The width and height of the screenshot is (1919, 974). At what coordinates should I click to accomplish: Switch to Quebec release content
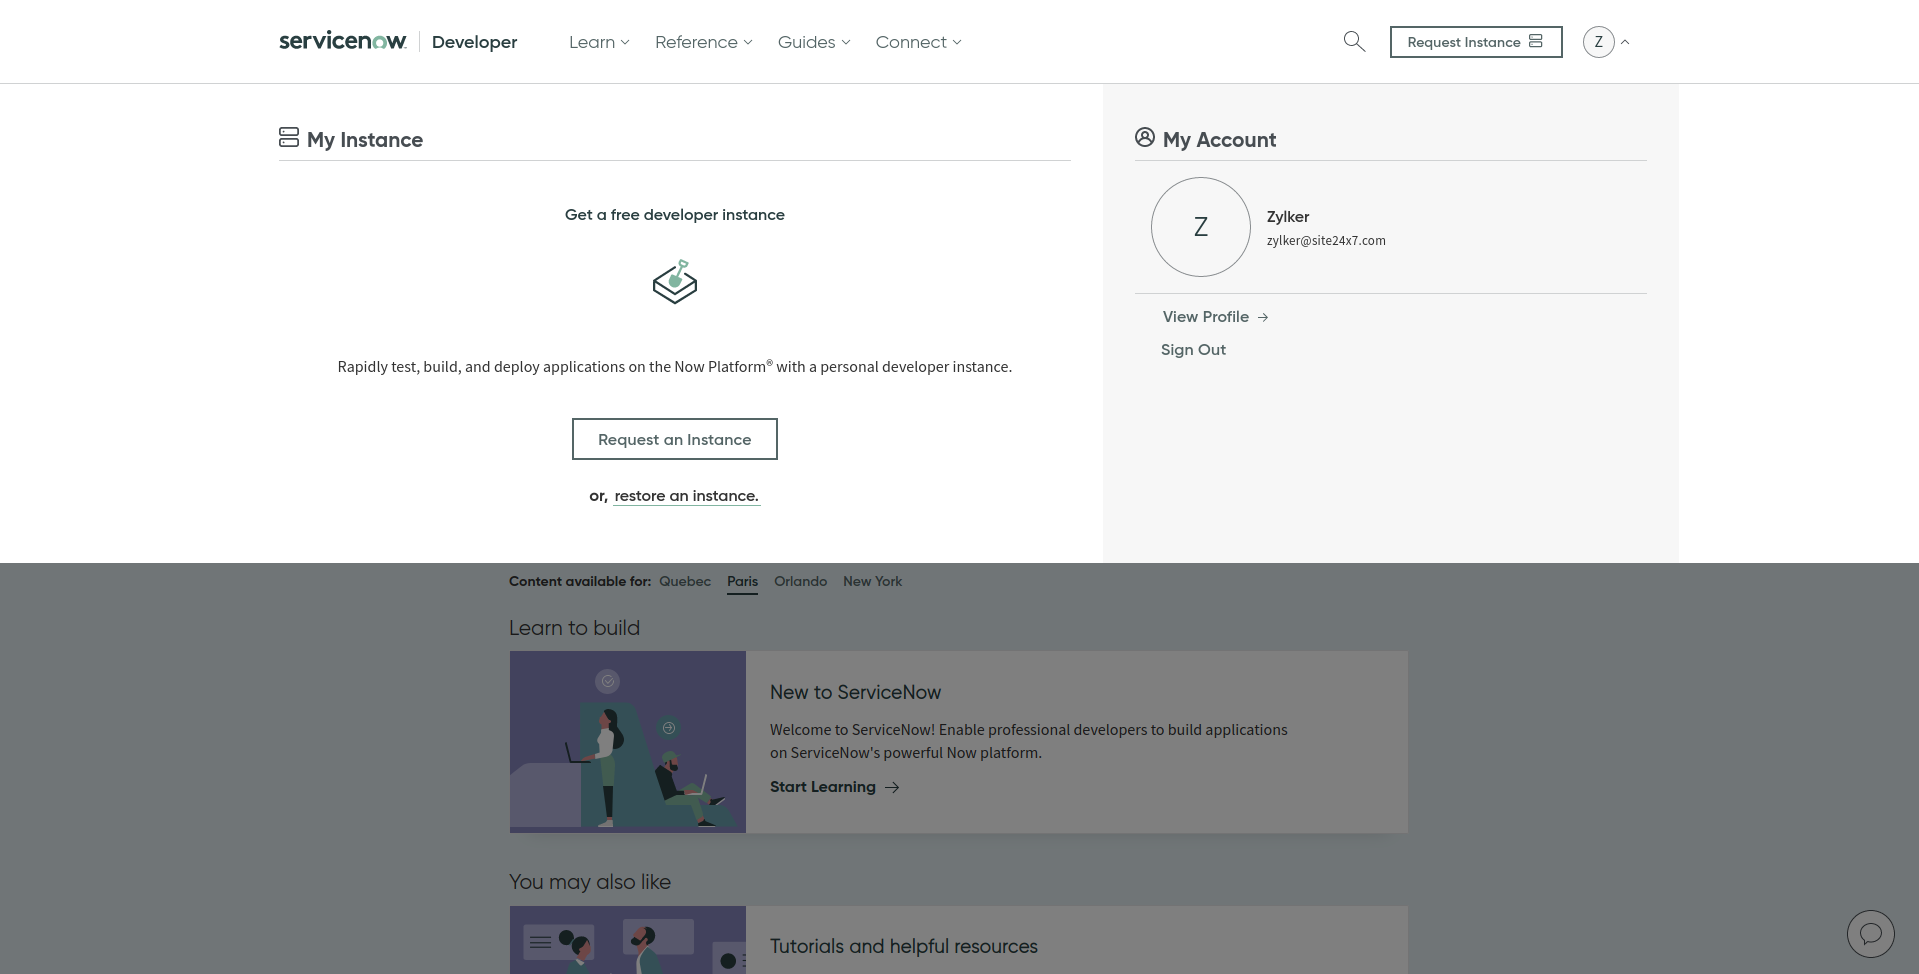click(685, 582)
